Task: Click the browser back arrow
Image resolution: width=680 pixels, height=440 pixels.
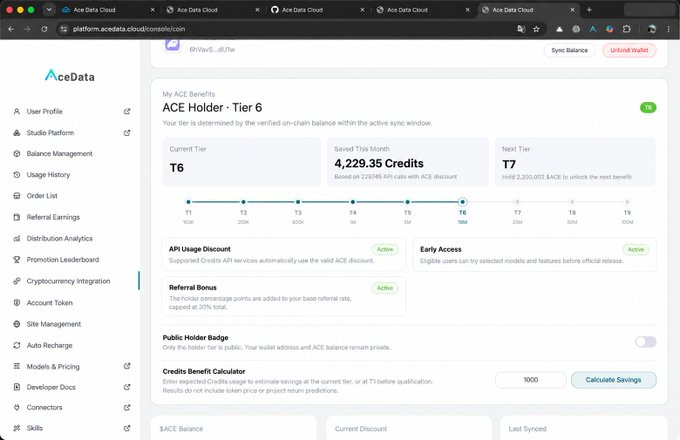Action: pyautogui.click(x=11, y=29)
